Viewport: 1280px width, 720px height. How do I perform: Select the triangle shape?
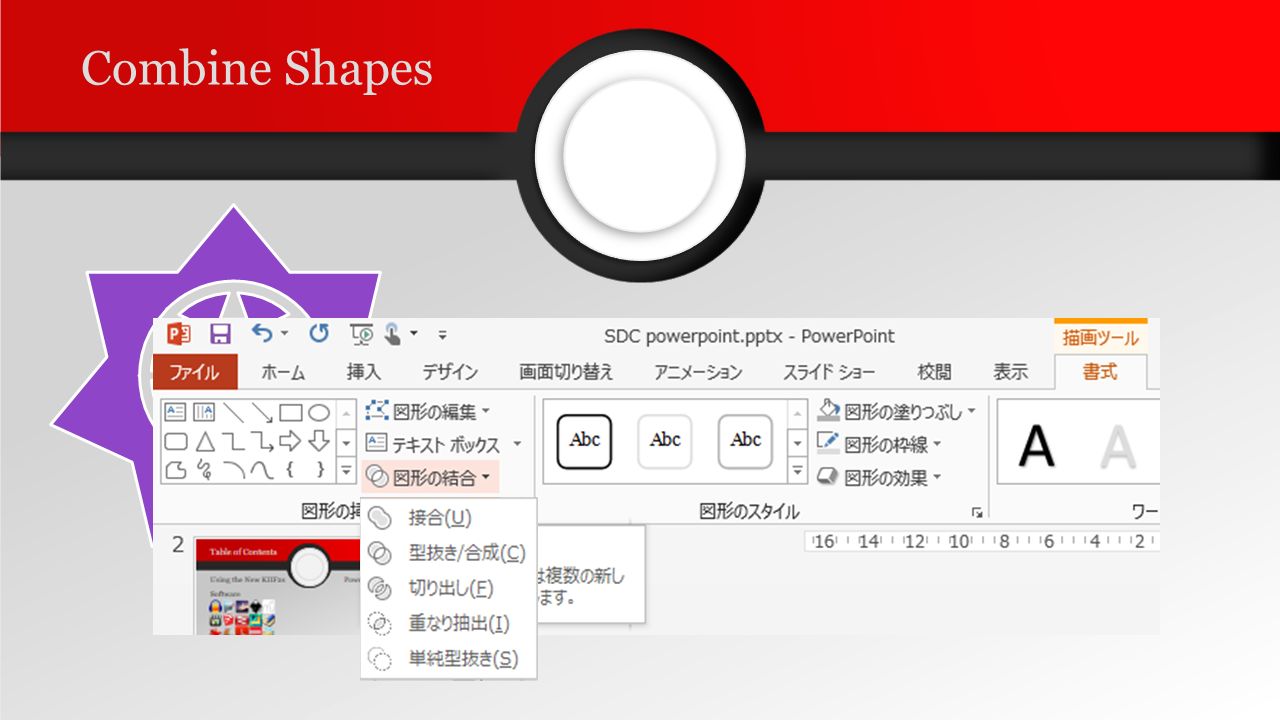point(204,441)
